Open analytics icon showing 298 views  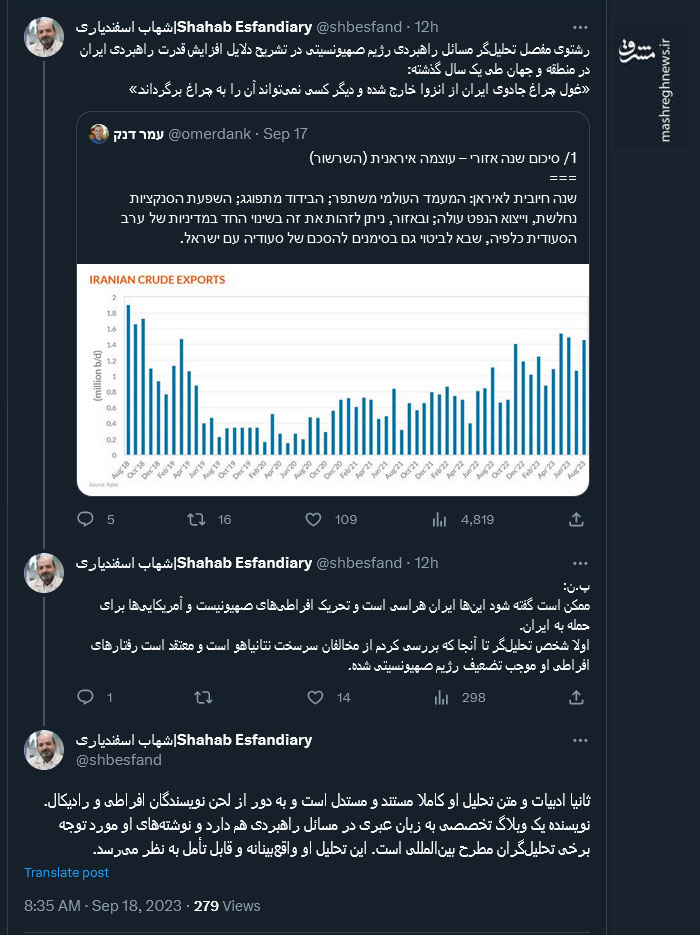pos(437,697)
